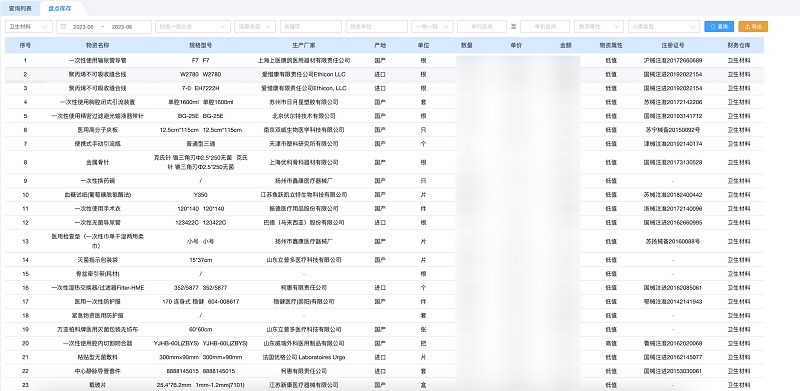Click spec cell Y350
The width and height of the screenshot is (800, 391).
201,195
